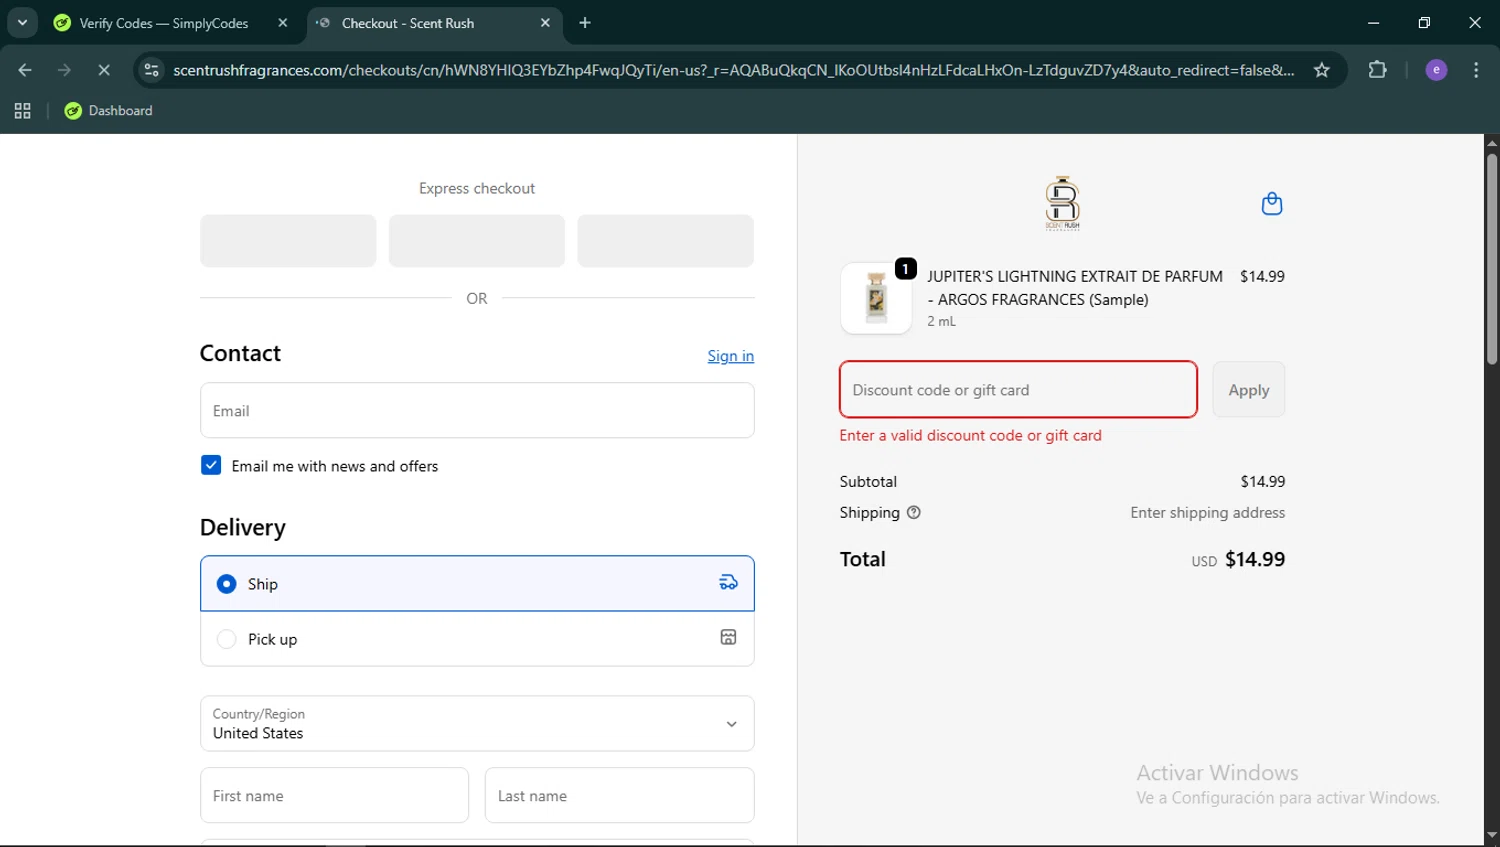Open the Extensions puzzle icon
The width and height of the screenshot is (1500, 847).
coord(1378,70)
